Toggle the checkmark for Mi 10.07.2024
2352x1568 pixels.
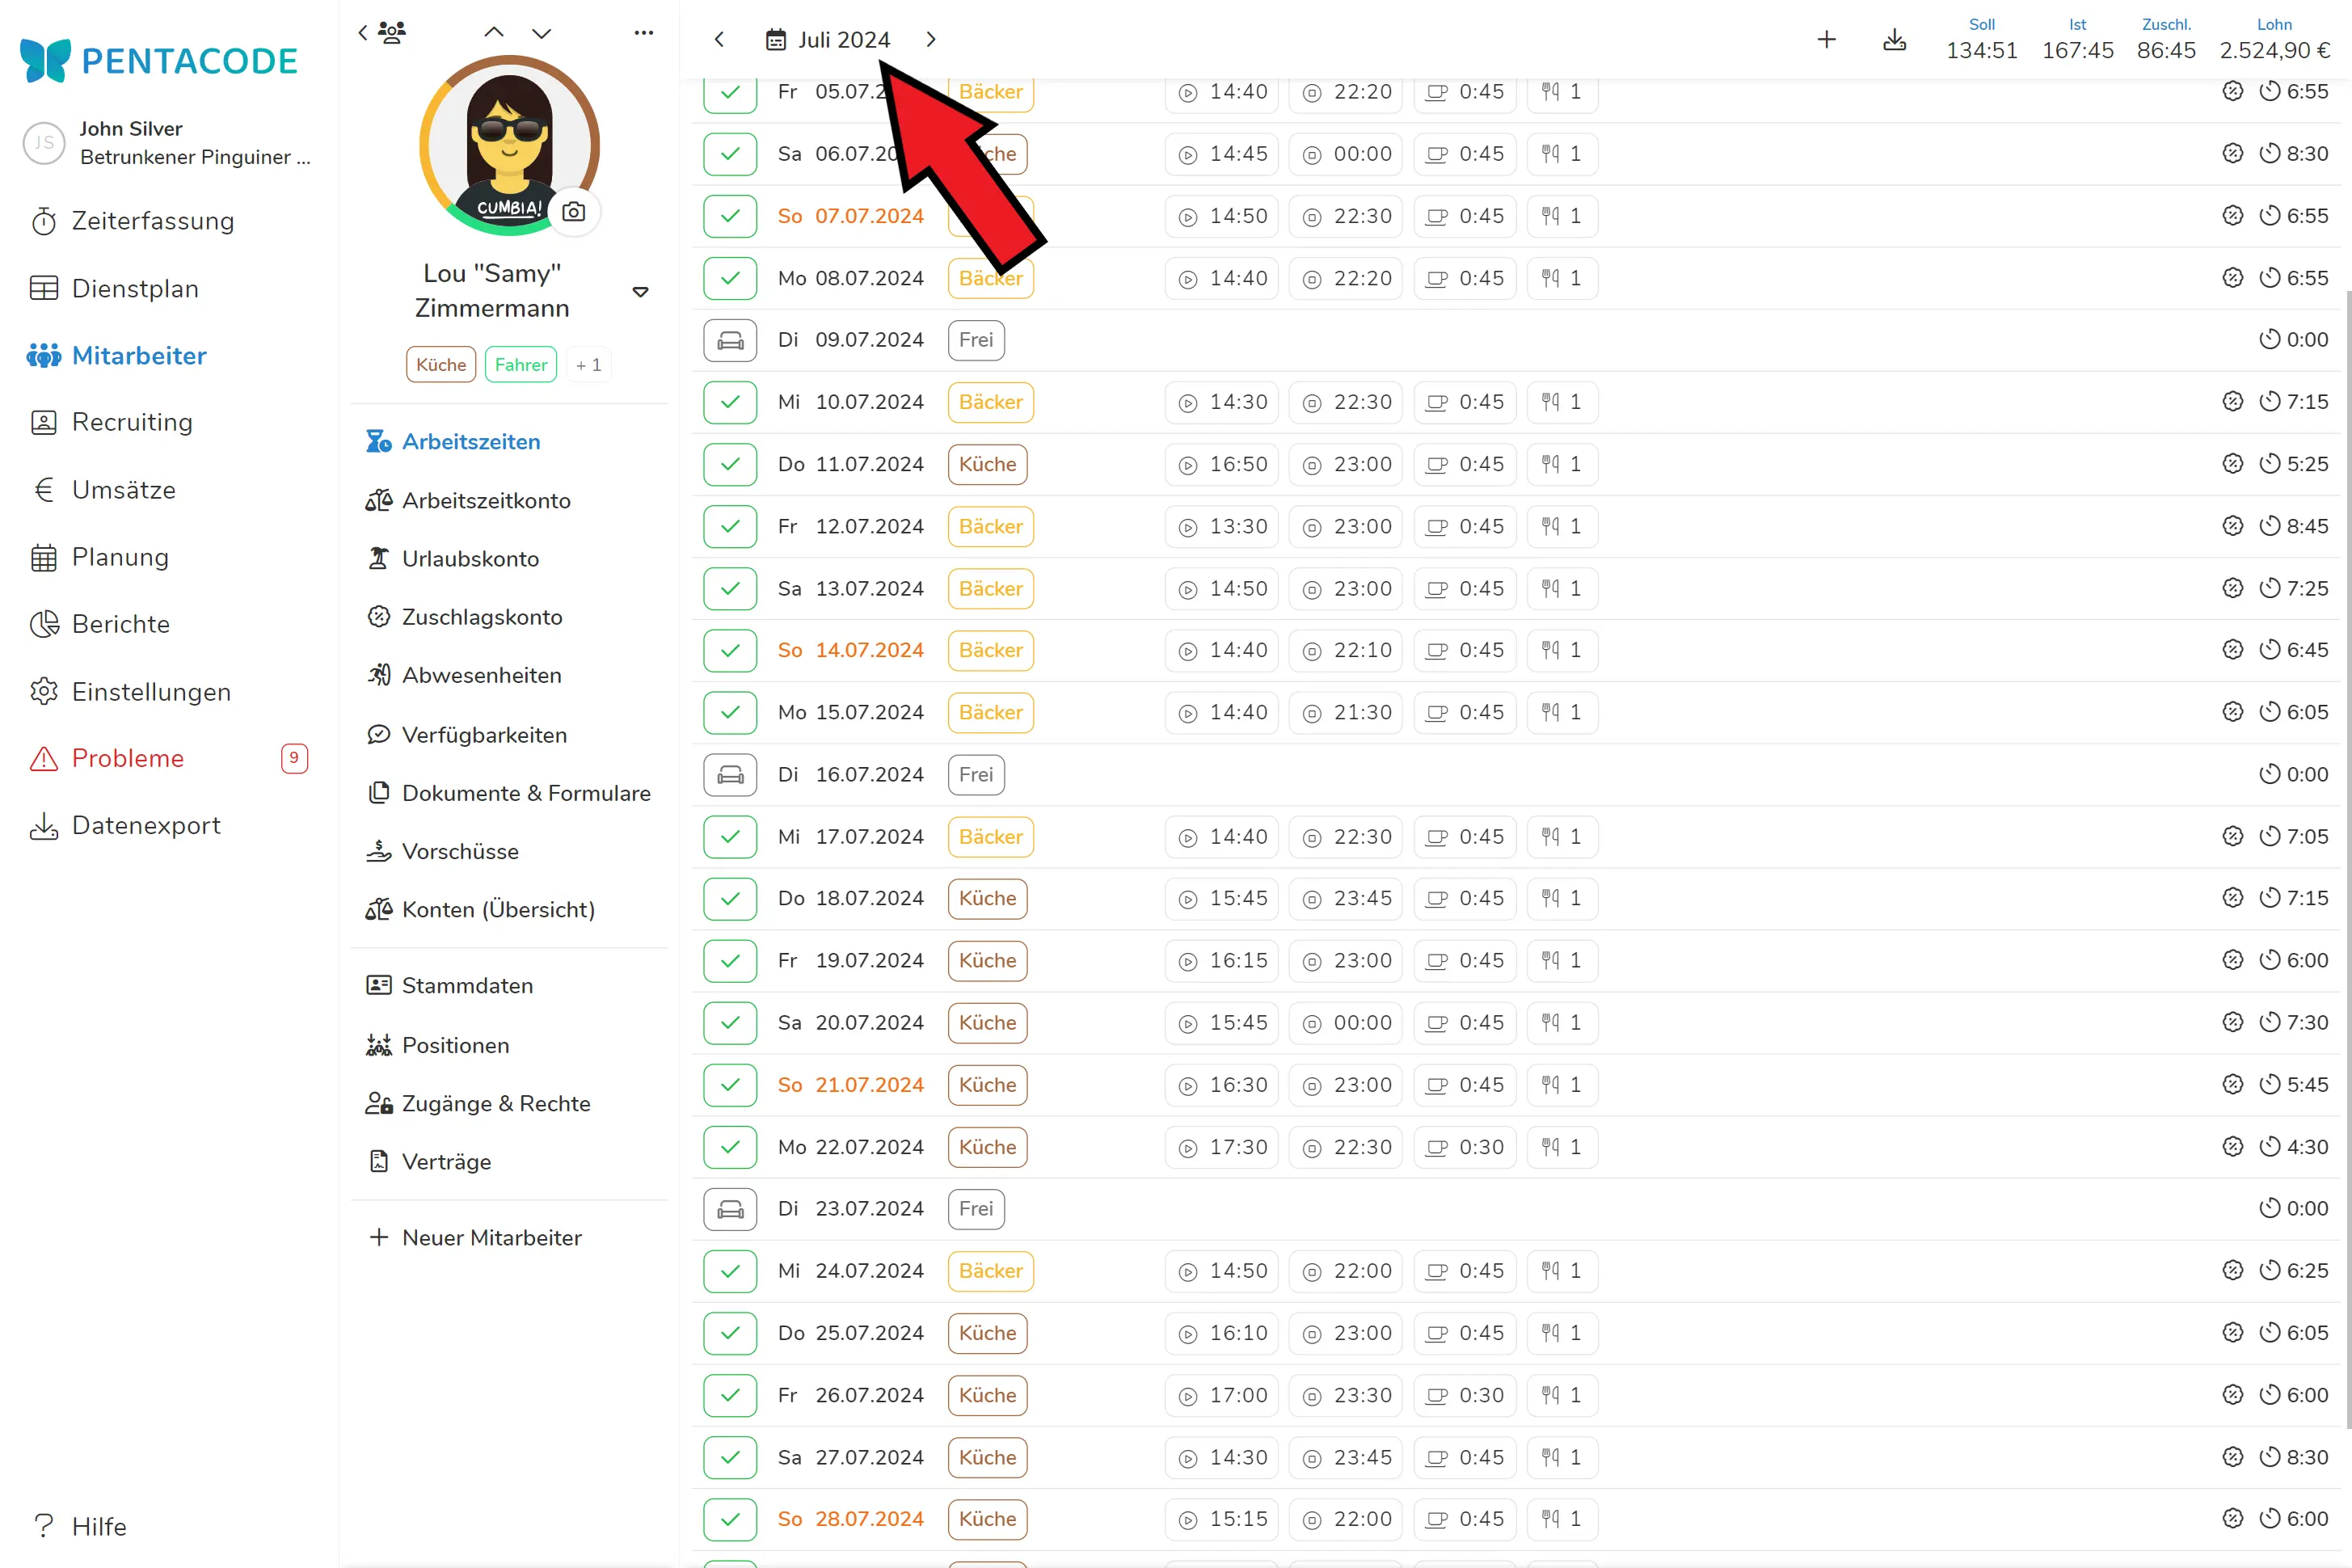[x=730, y=402]
